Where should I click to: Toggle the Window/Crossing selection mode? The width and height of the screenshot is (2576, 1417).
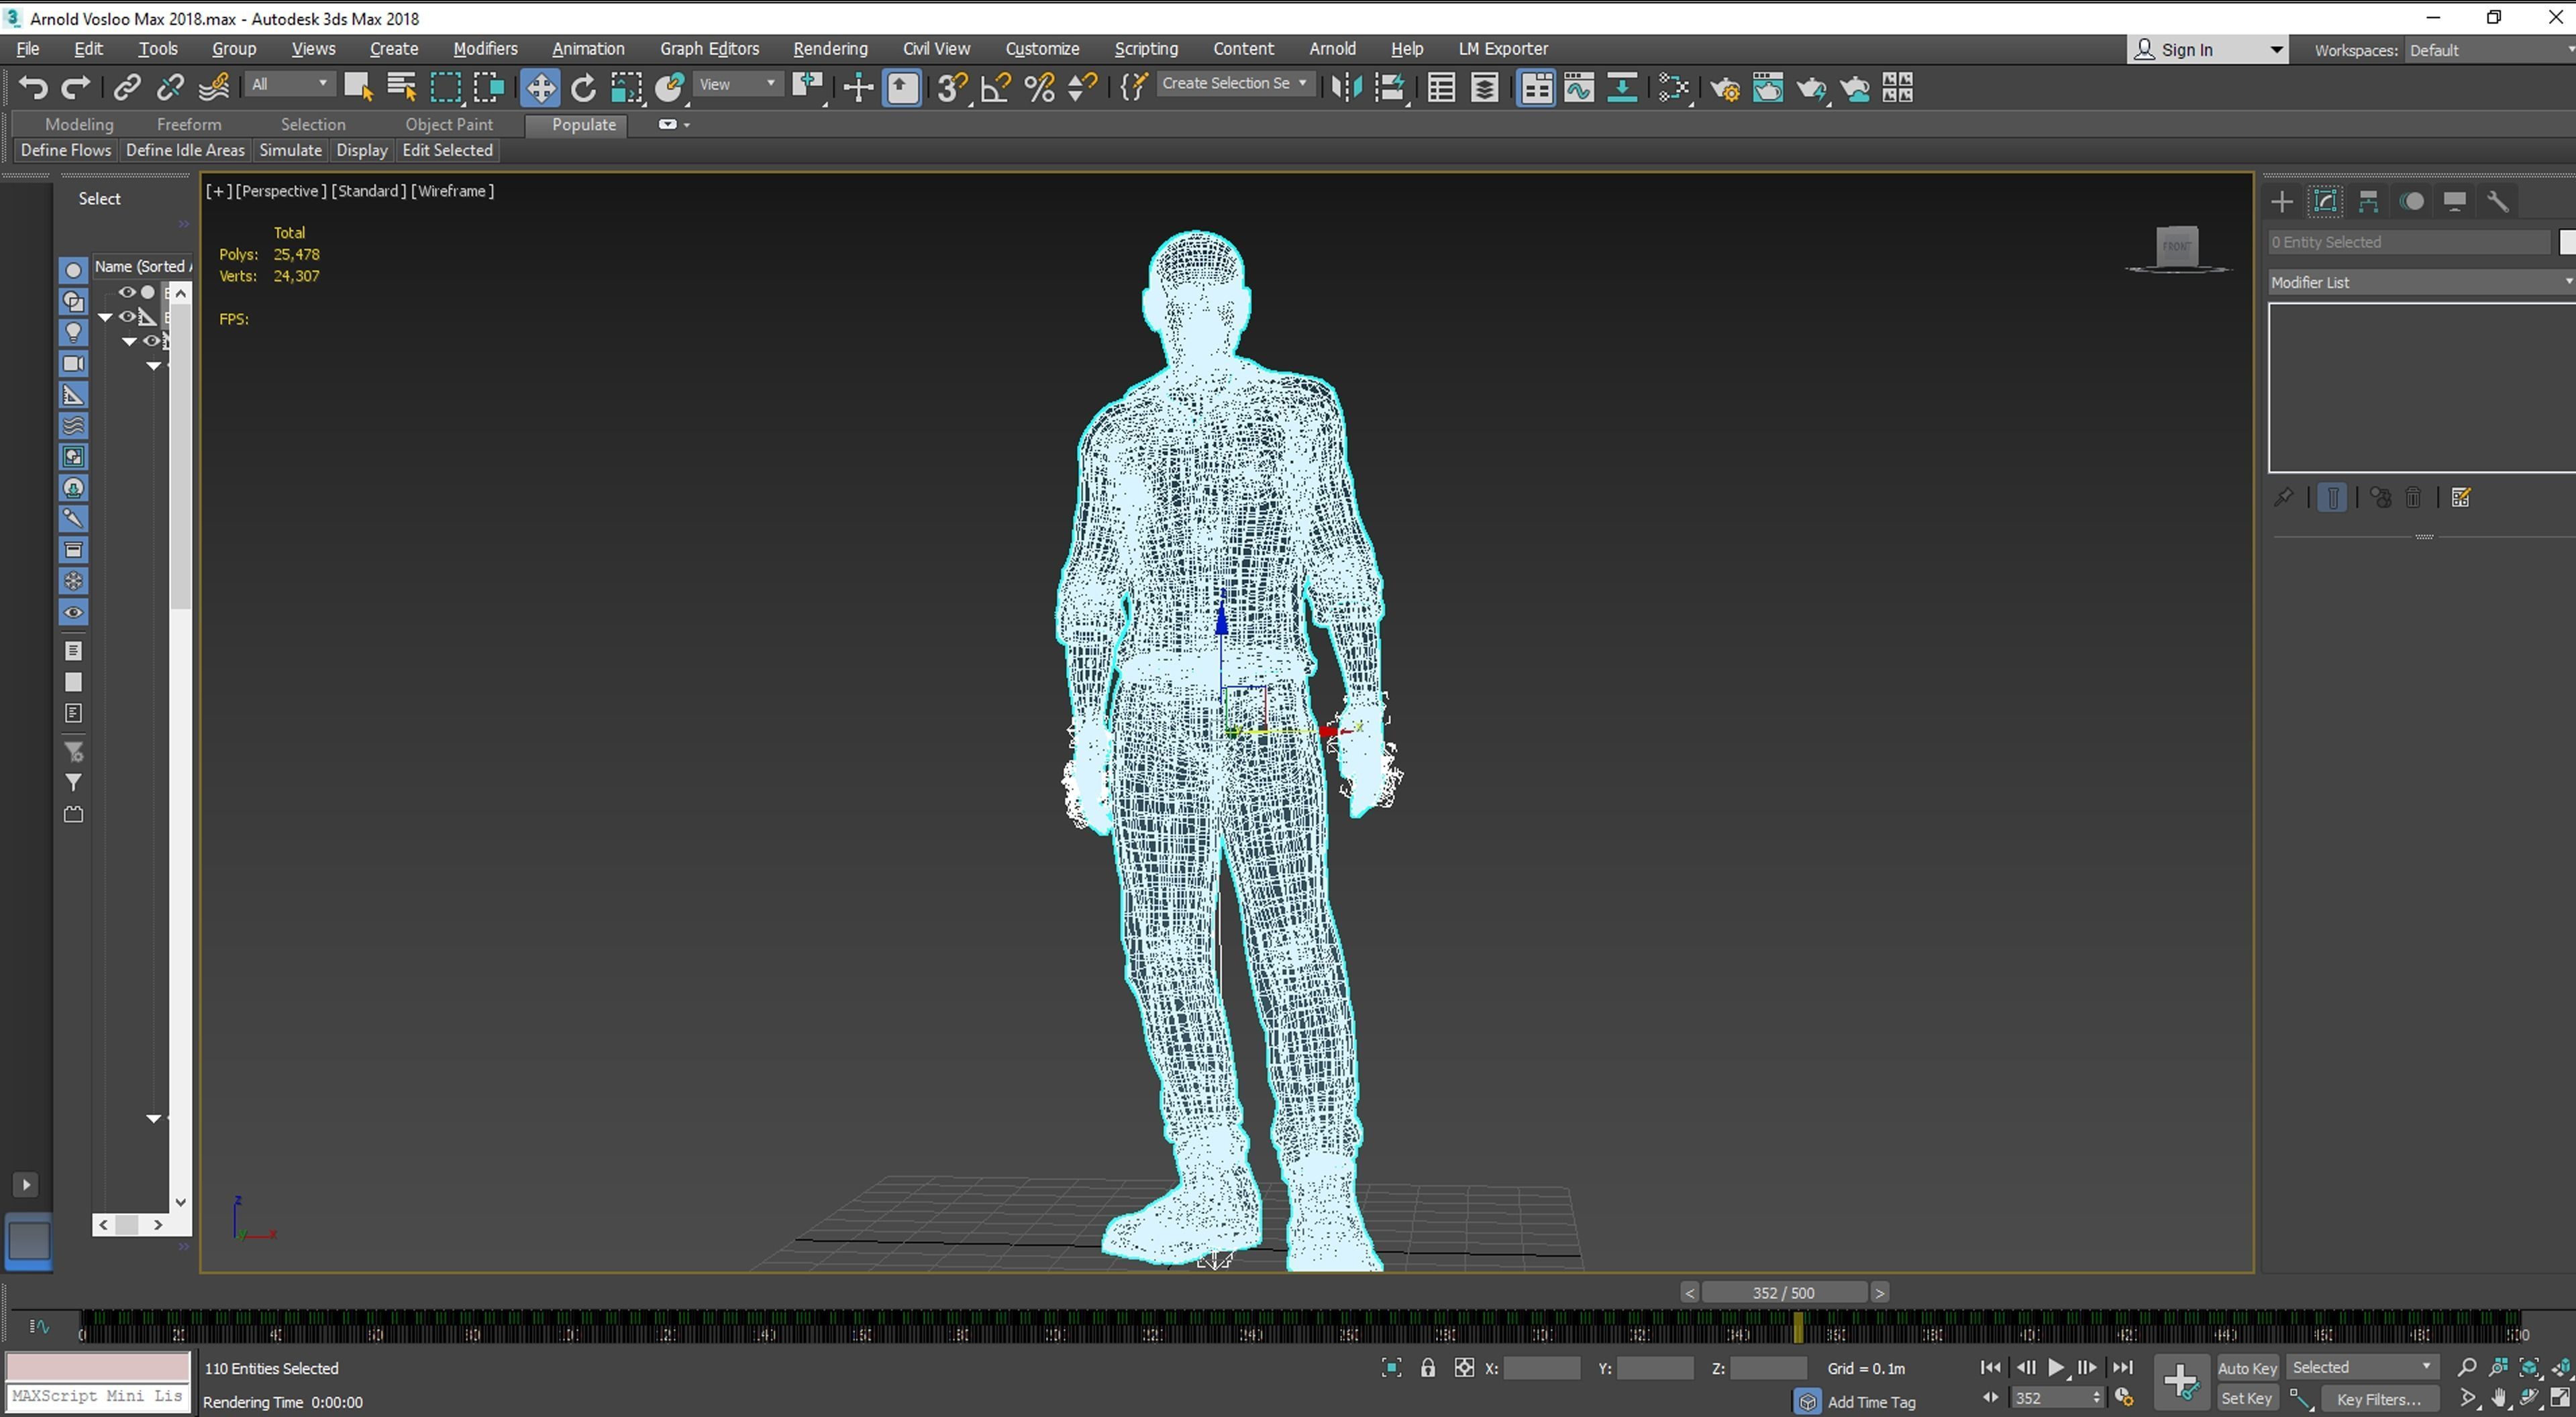pos(489,88)
